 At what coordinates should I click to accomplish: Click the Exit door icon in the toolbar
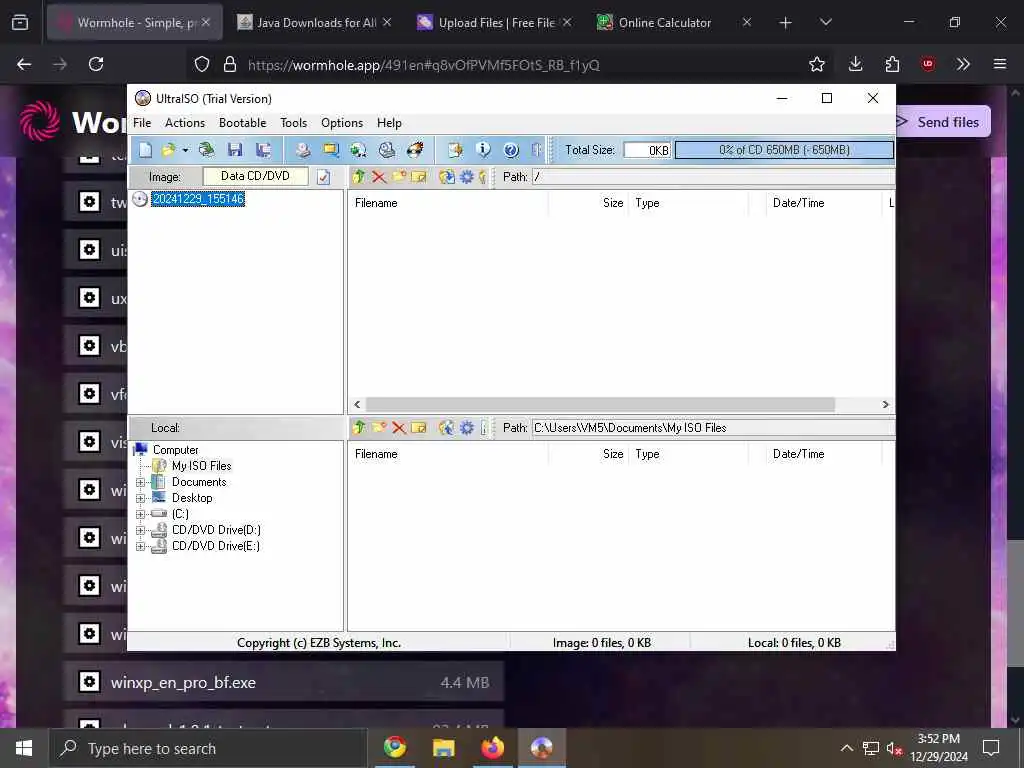[x=537, y=150]
